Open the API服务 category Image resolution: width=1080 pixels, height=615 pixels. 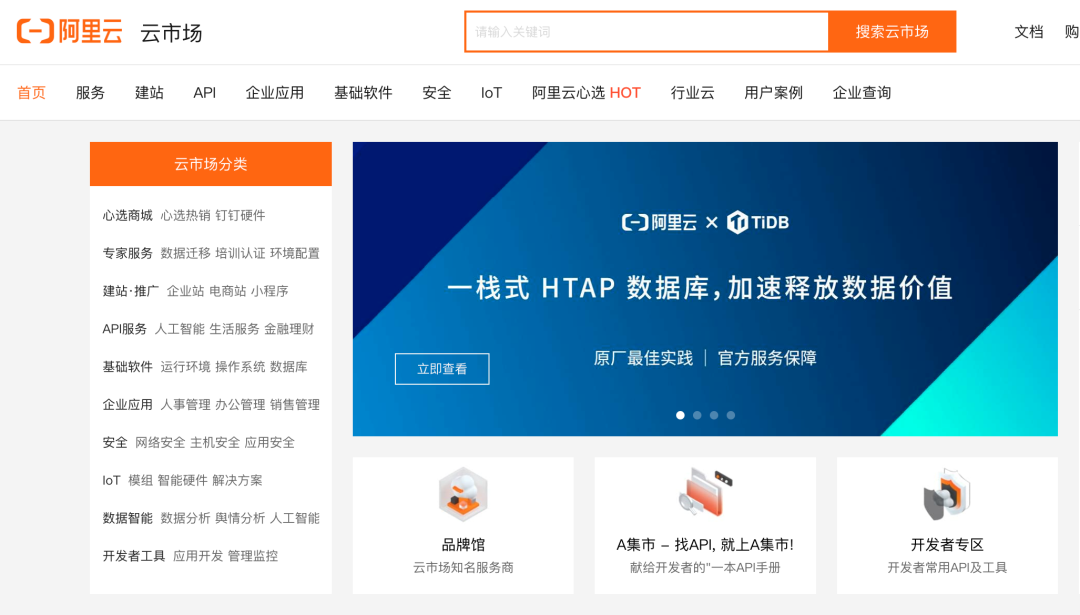click(125, 329)
